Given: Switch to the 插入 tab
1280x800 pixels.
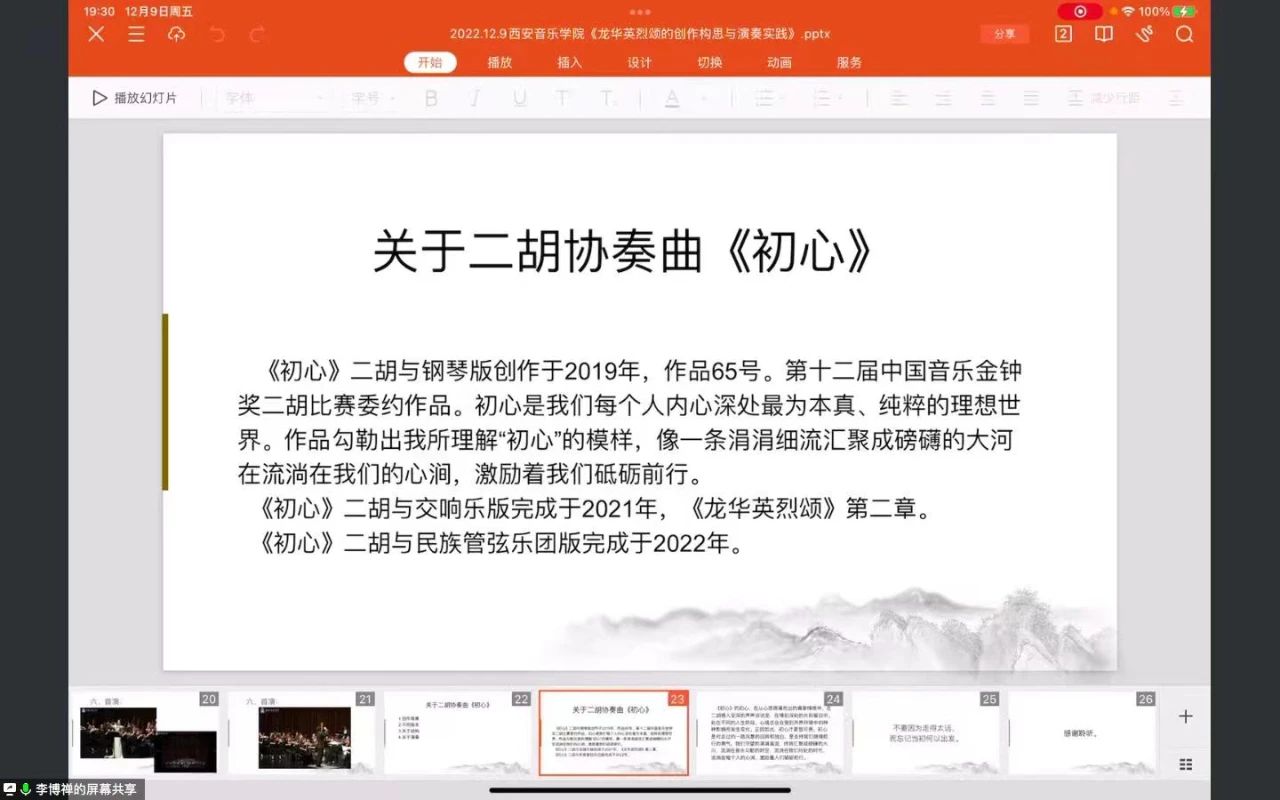Looking at the screenshot, I should click(x=569, y=62).
